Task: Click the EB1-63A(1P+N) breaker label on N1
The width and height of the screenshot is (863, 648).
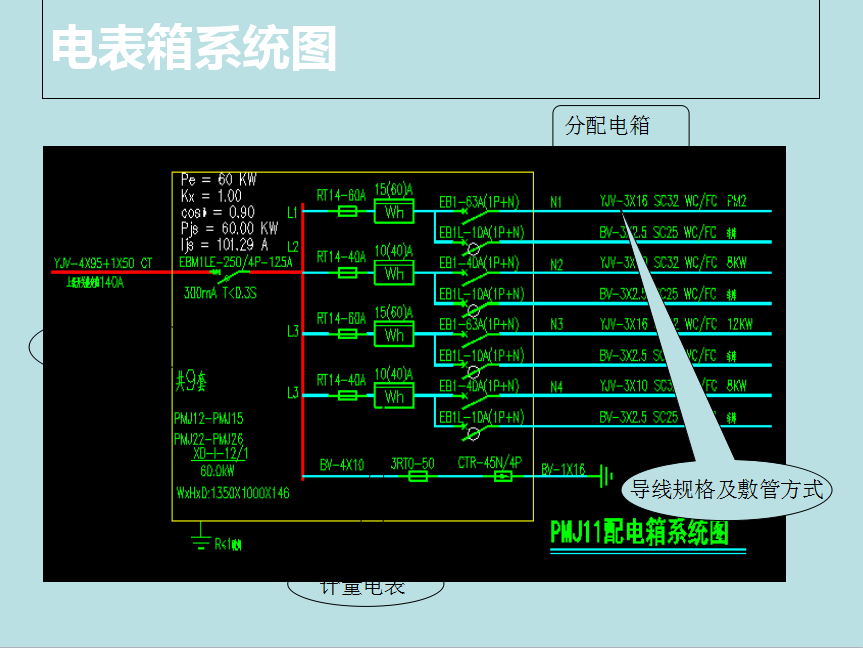Action: pos(479,202)
